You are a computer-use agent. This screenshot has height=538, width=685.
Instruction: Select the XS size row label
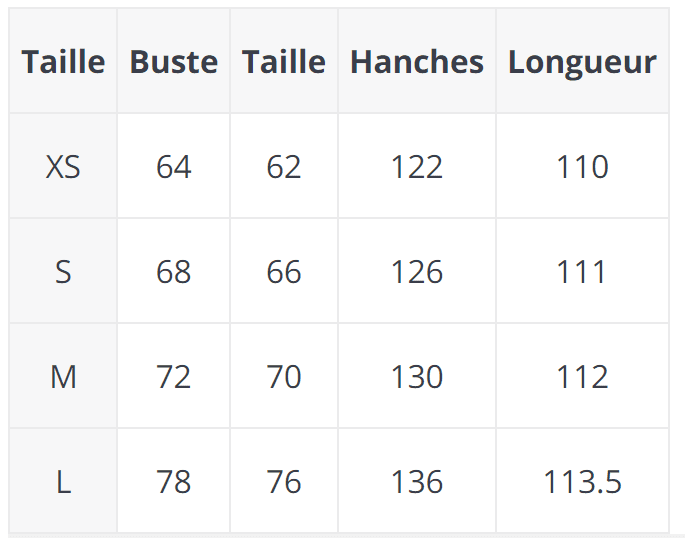point(63,167)
